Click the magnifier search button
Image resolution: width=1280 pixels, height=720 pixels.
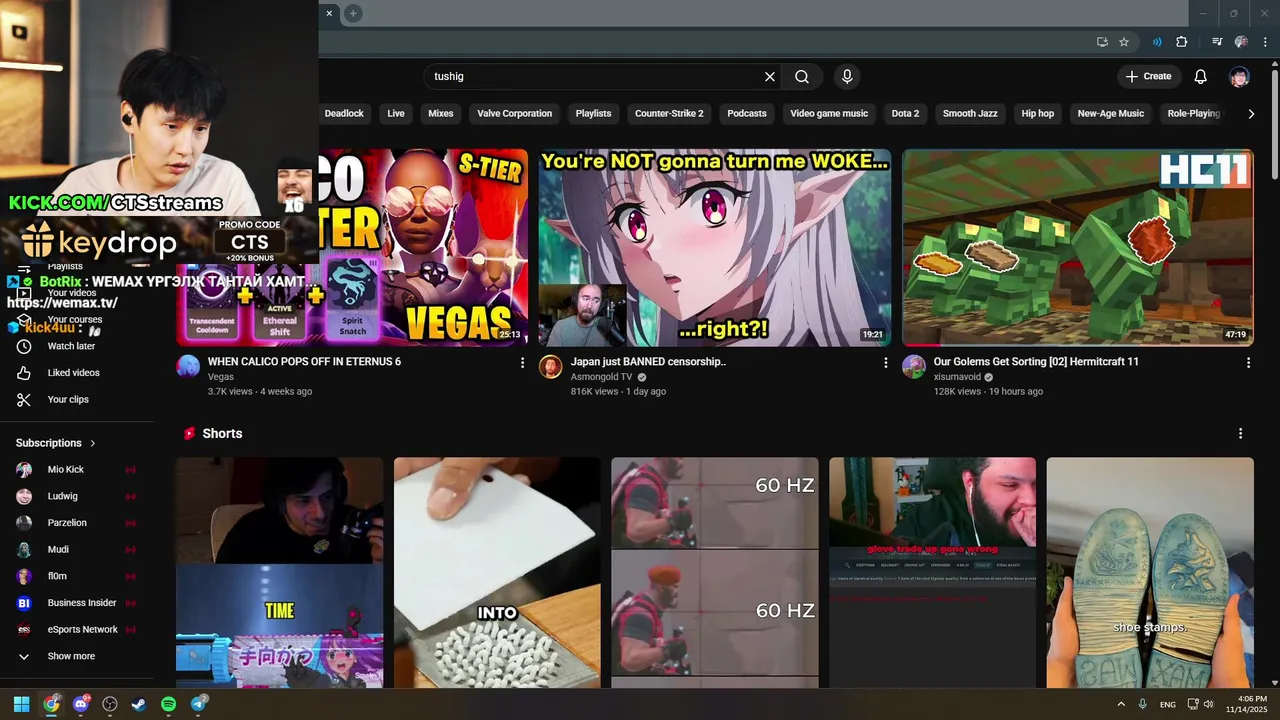tap(802, 76)
